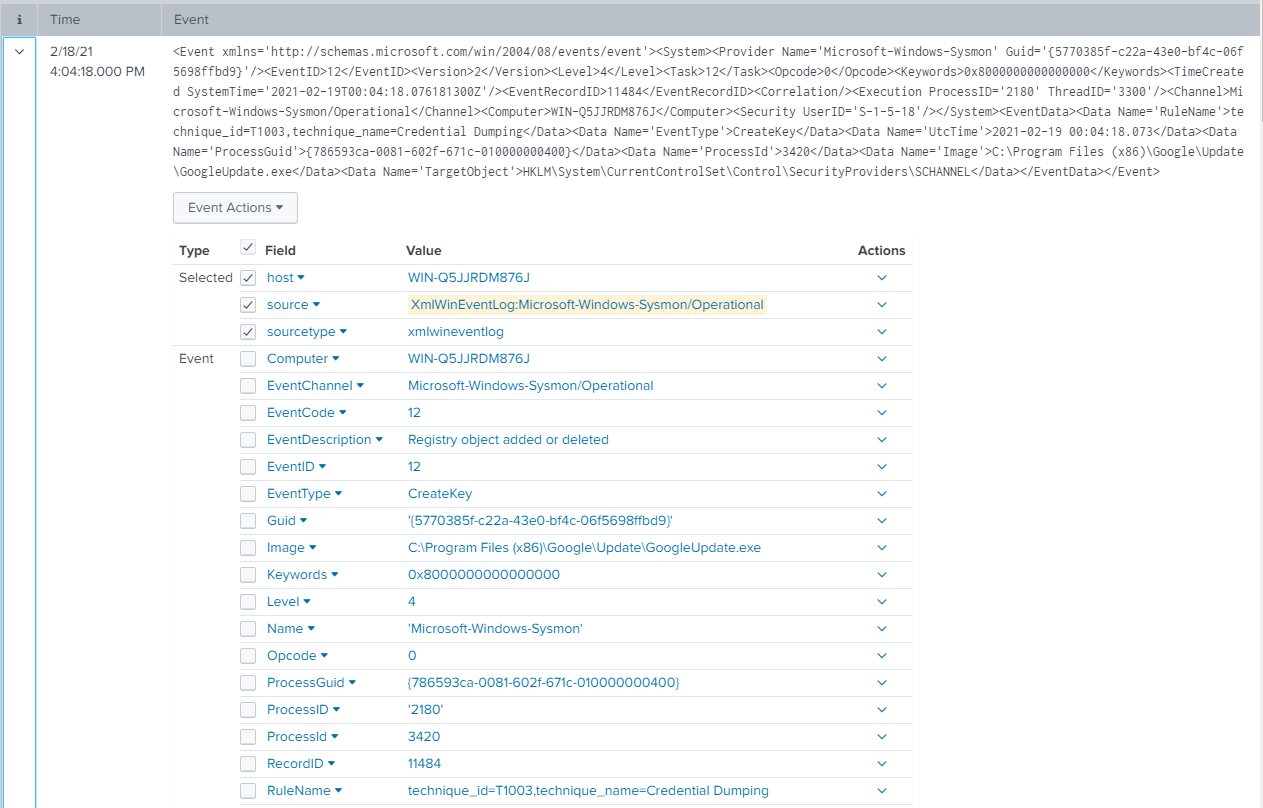This screenshot has width=1263, height=808.
Task: Open actions chevron for Image row
Action: [x=881, y=548]
